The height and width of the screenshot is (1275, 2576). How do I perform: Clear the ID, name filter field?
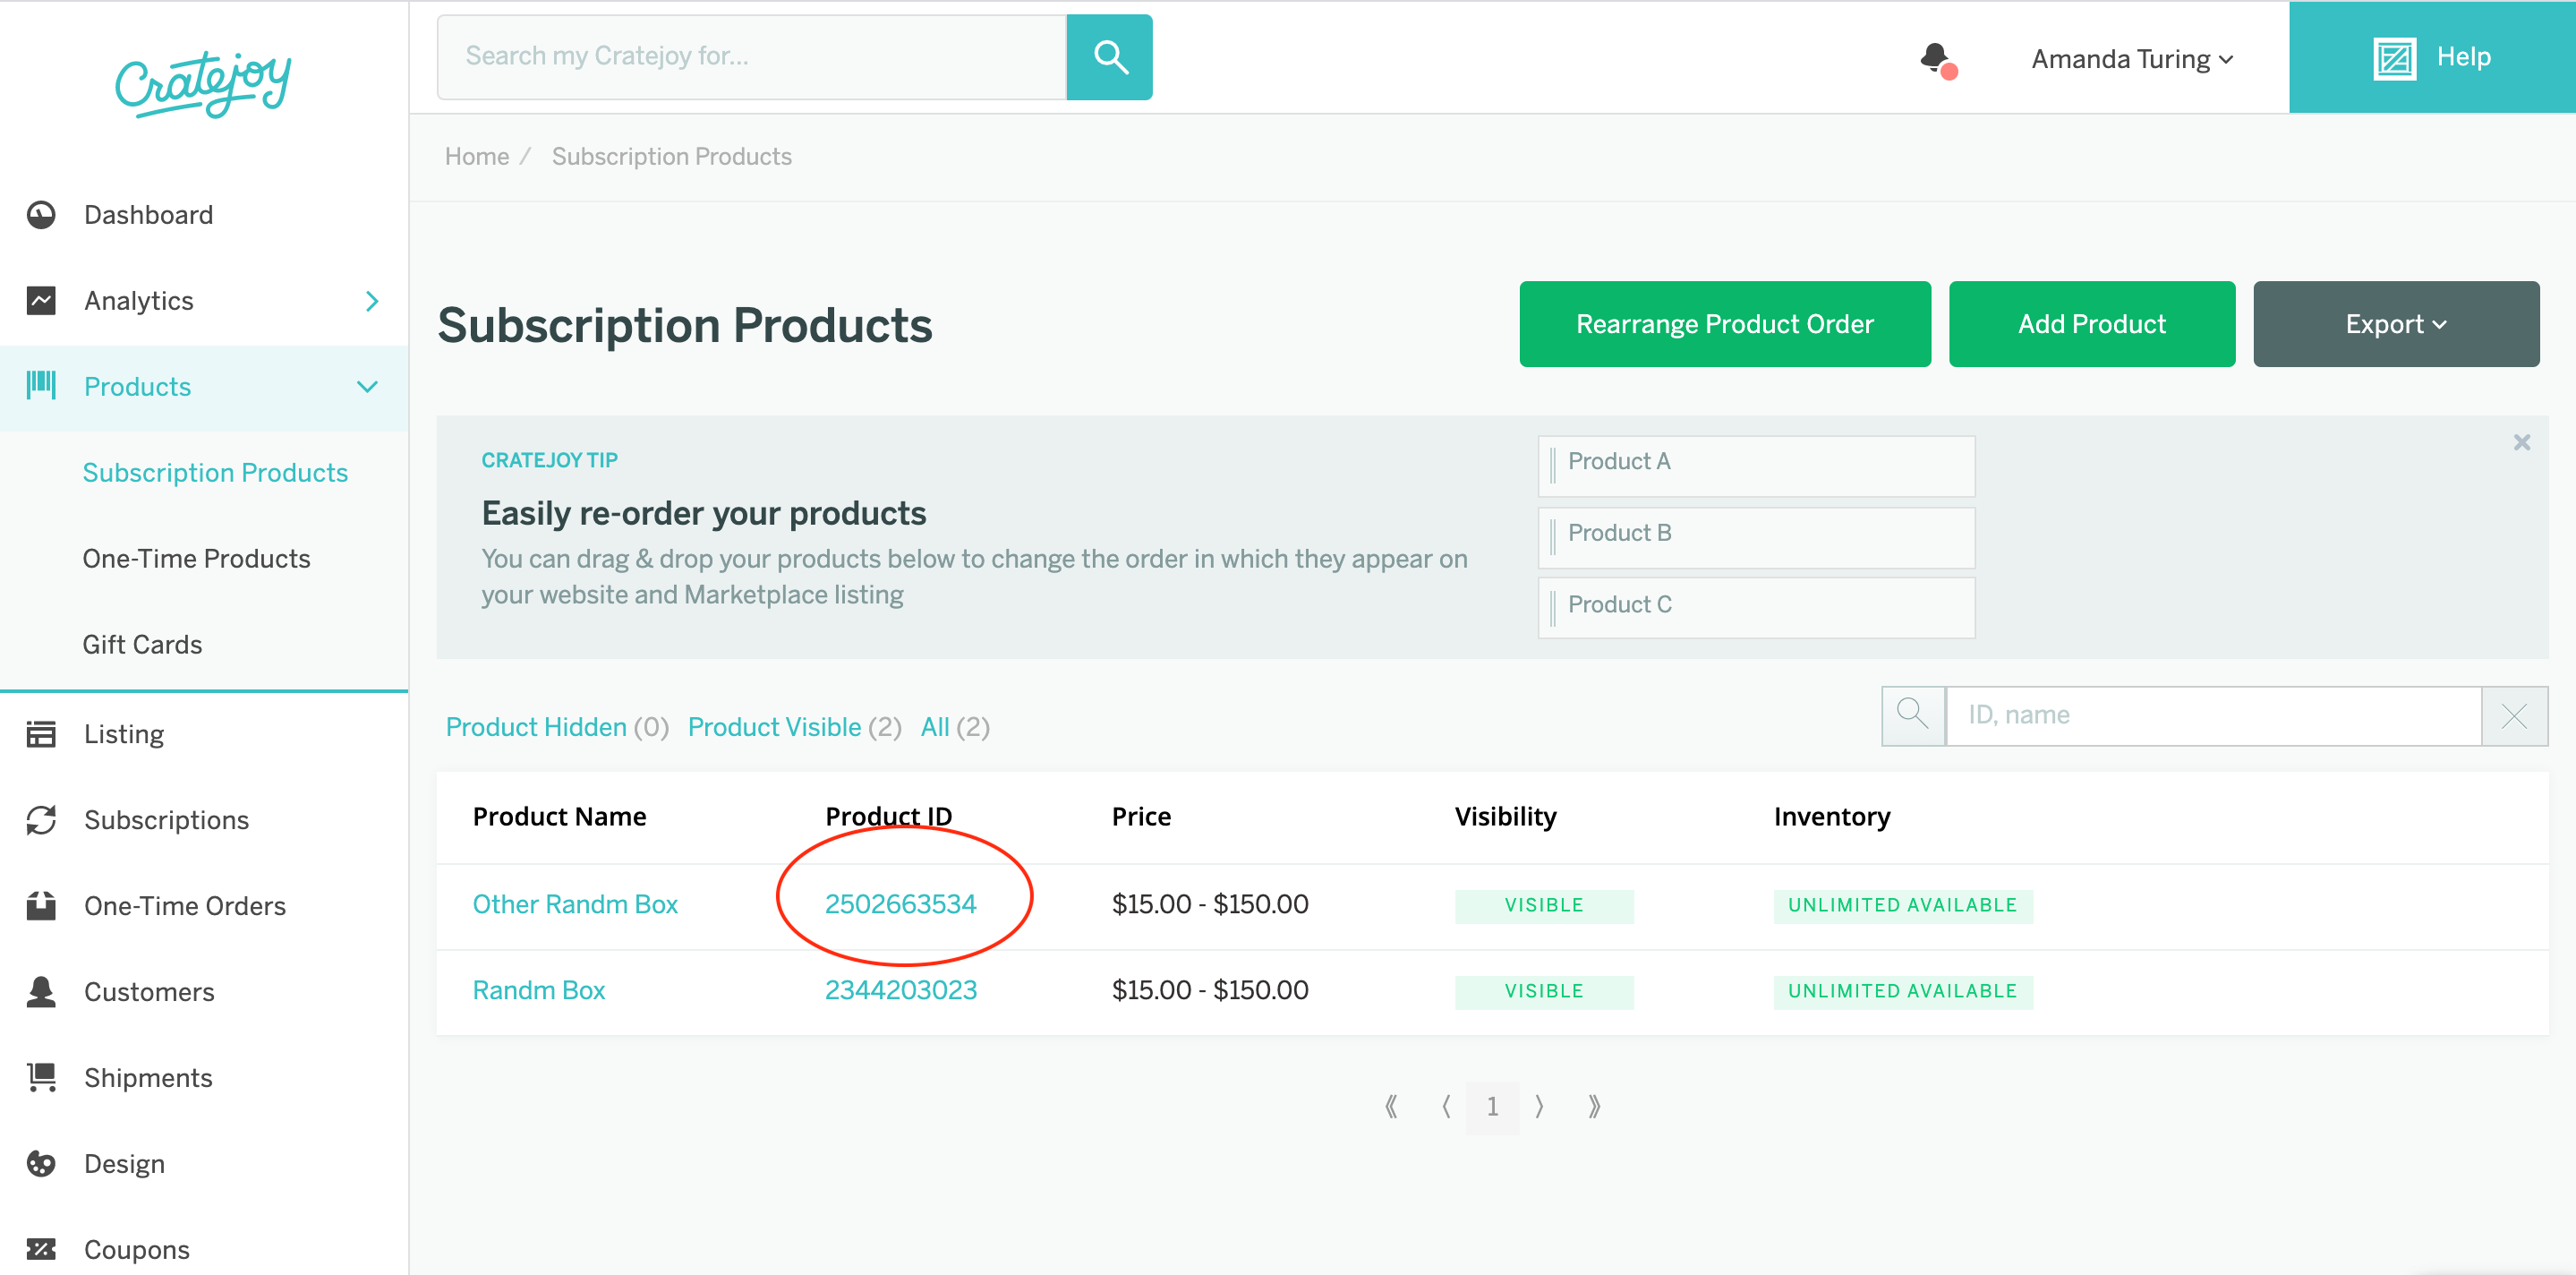(2514, 715)
